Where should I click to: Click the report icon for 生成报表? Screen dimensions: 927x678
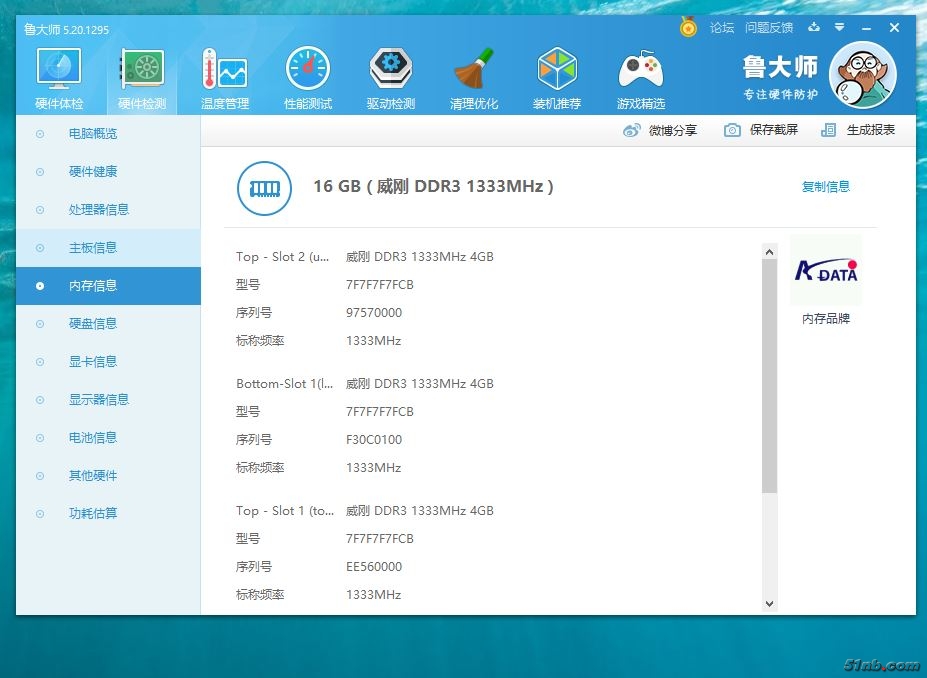[x=829, y=130]
